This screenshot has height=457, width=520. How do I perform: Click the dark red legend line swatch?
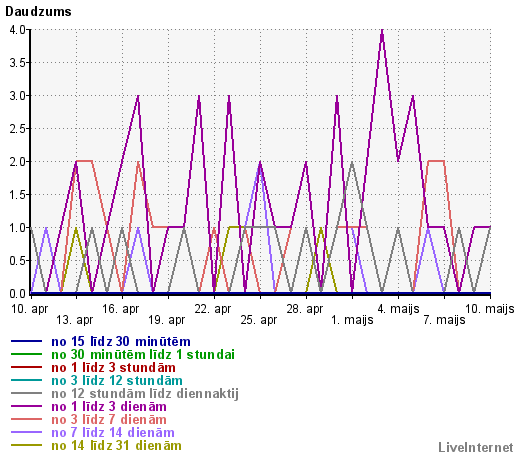click(26, 367)
